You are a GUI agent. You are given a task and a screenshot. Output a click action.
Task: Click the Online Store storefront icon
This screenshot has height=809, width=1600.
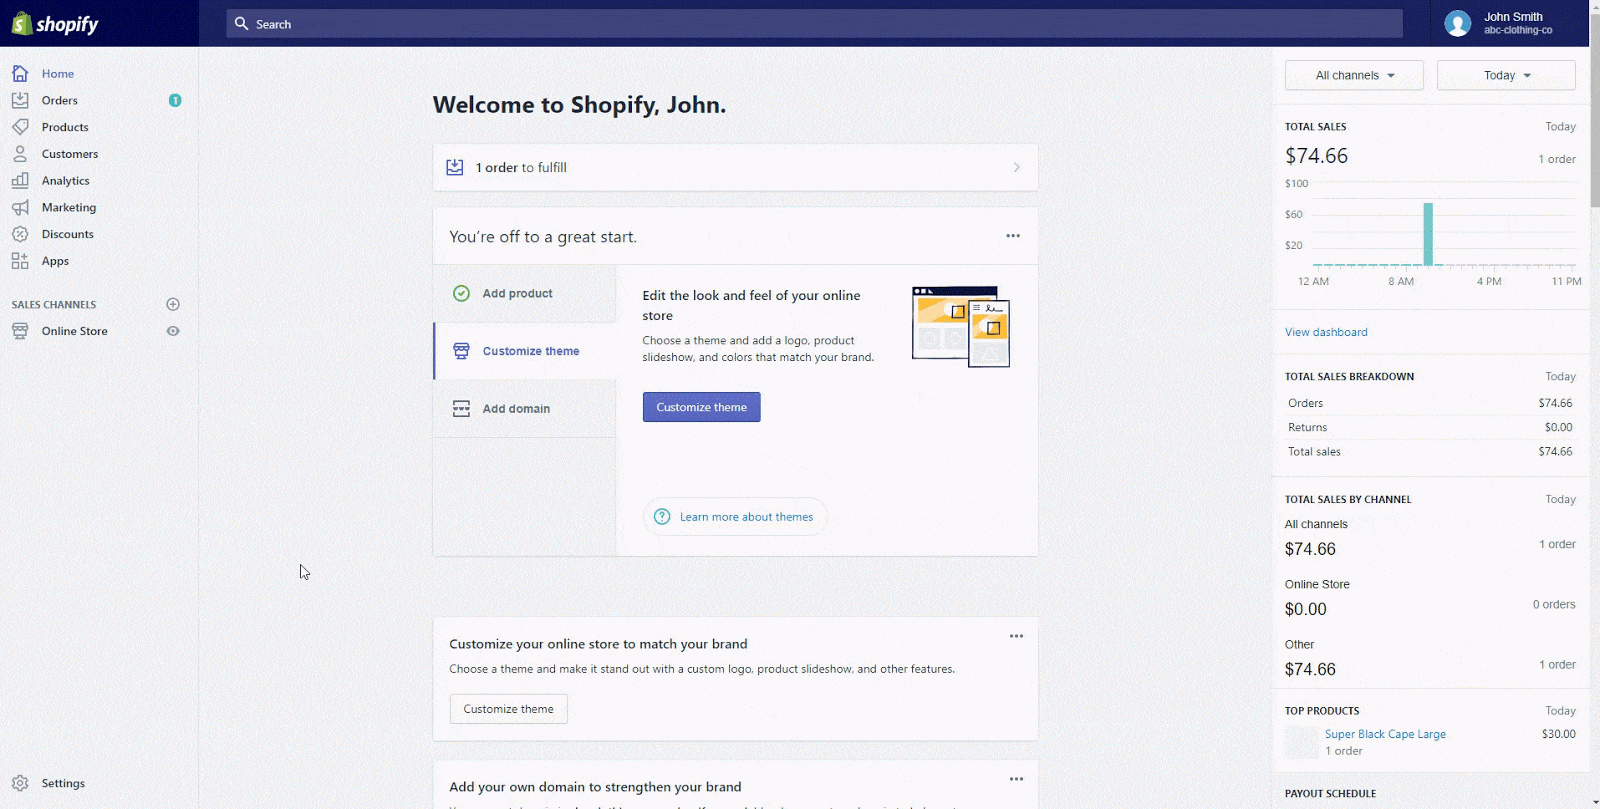click(20, 331)
